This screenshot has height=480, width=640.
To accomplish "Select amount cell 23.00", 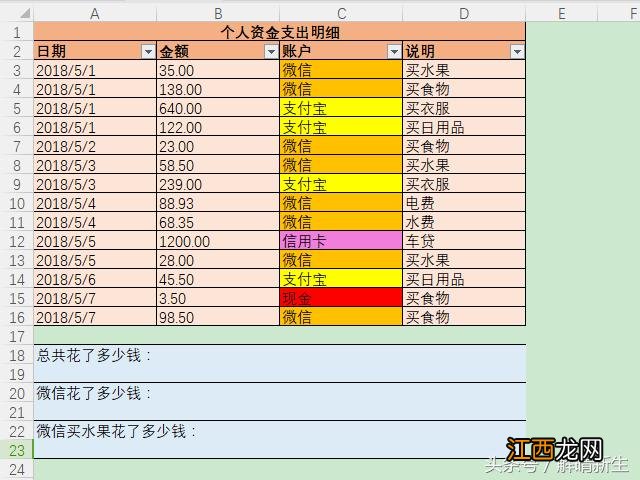I will pyautogui.click(x=218, y=146).
